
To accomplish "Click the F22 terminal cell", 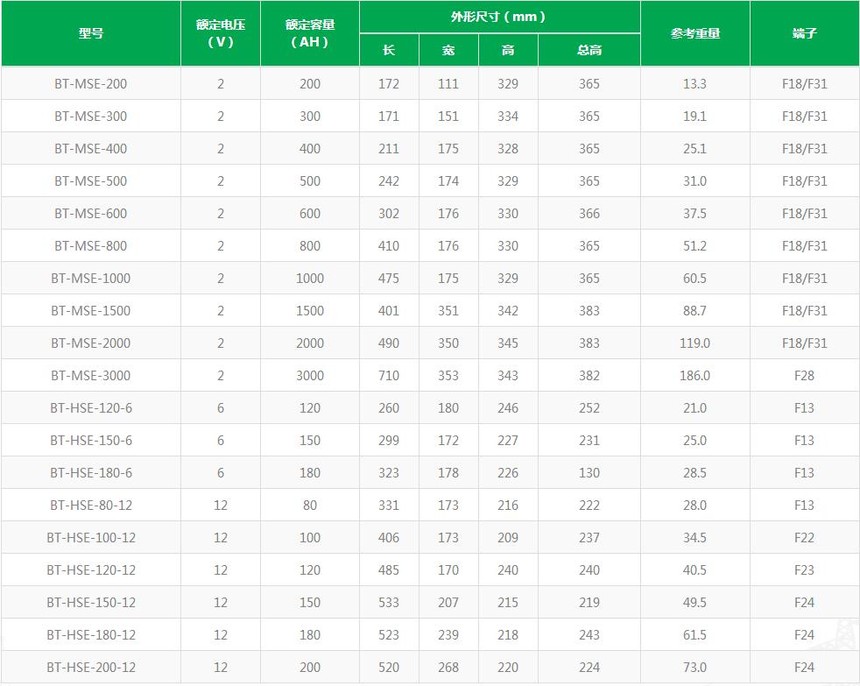I will [x=804, y=537].
